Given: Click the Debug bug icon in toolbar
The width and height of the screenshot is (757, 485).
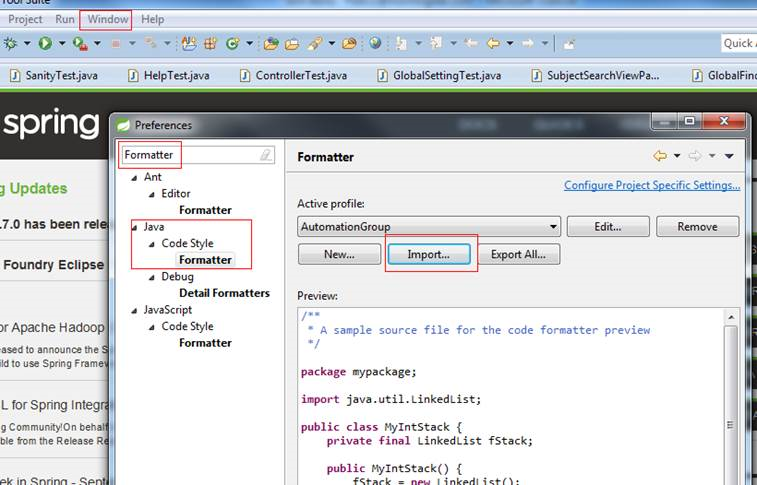Looking at the screenshot, I should click(x=10, y=43).
